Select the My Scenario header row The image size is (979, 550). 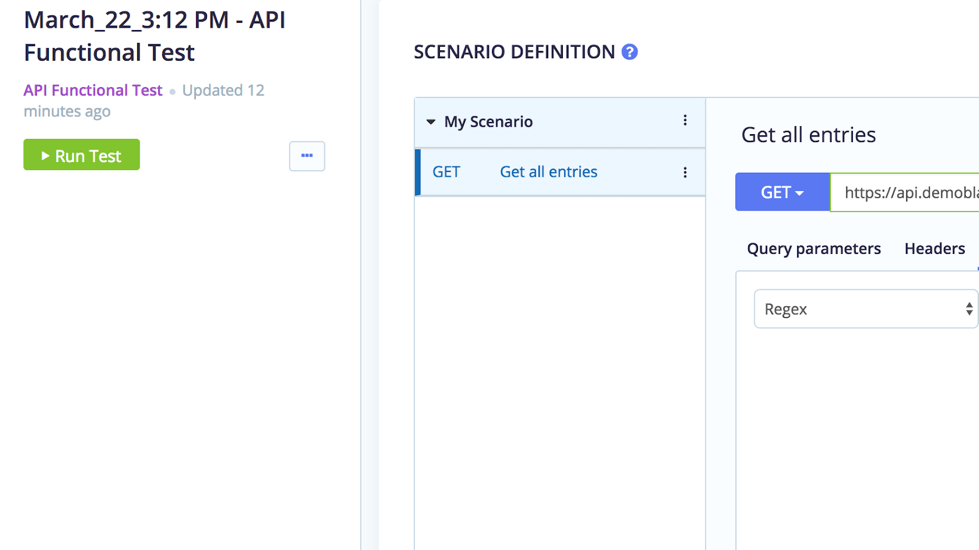(560, 122)
